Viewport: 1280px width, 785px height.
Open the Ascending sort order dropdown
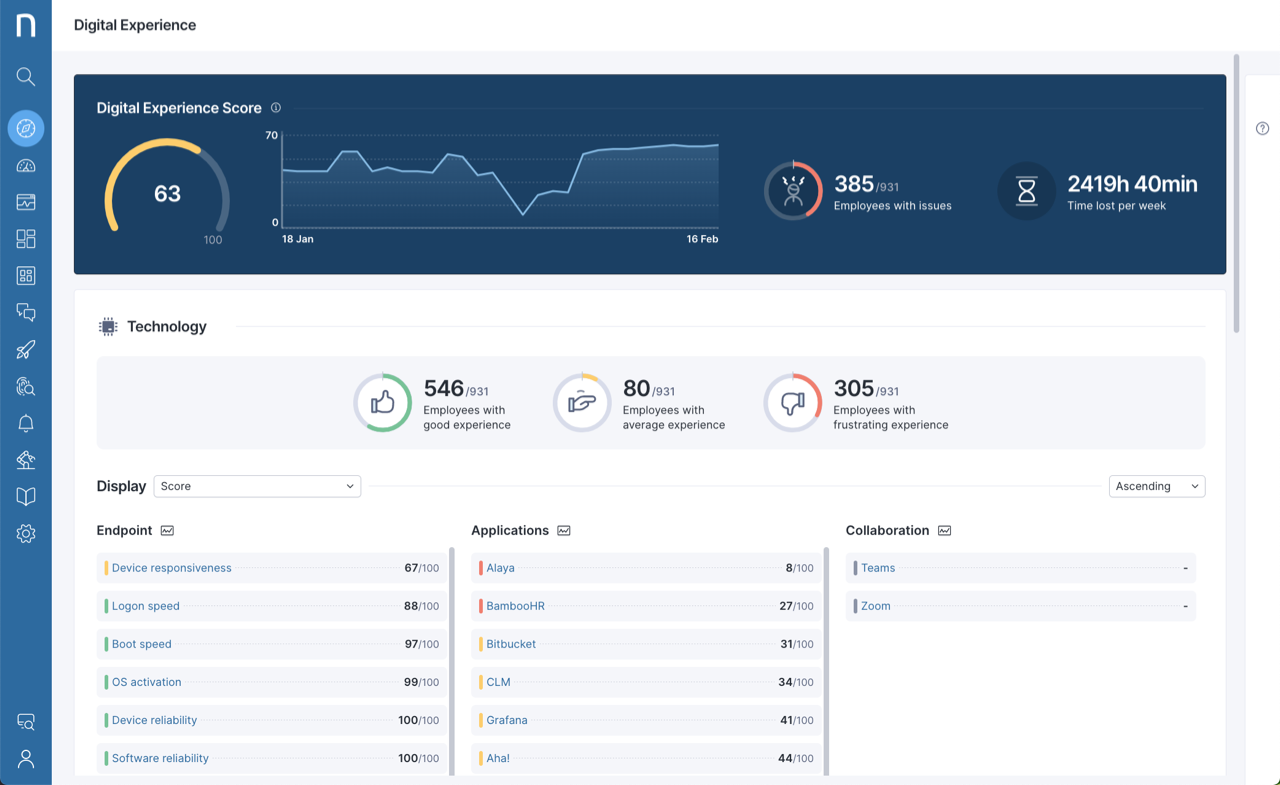click(x=1156, y=486)
